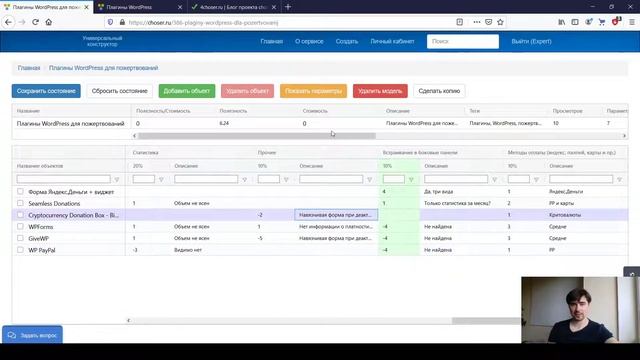Close the 4choser.ru blog tab
Viewport: 640px width, 360px height.
274,7
